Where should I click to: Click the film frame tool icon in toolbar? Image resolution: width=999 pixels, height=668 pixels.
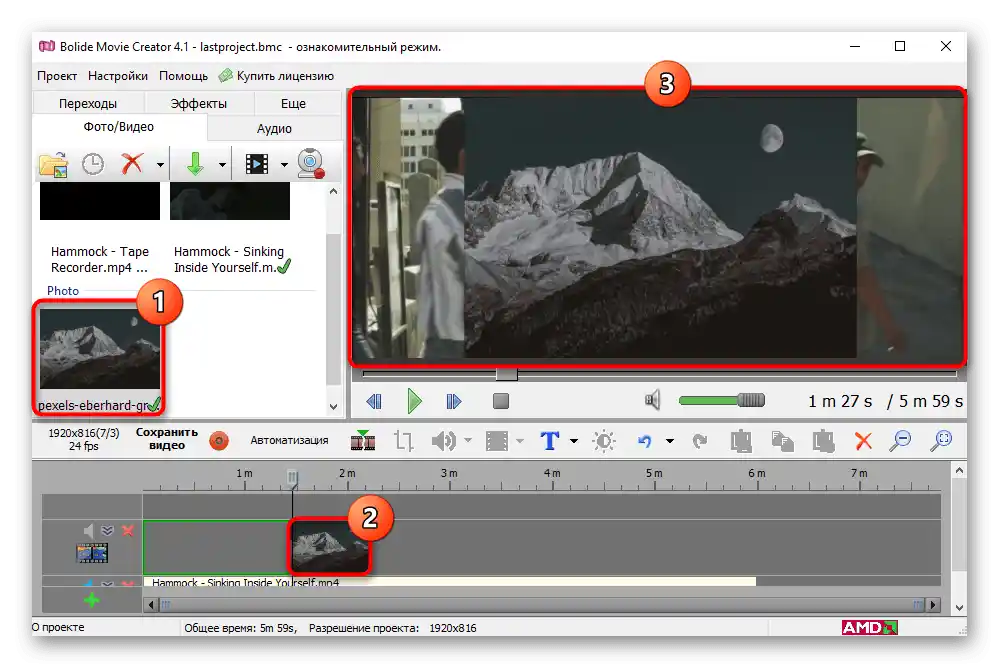497,440
